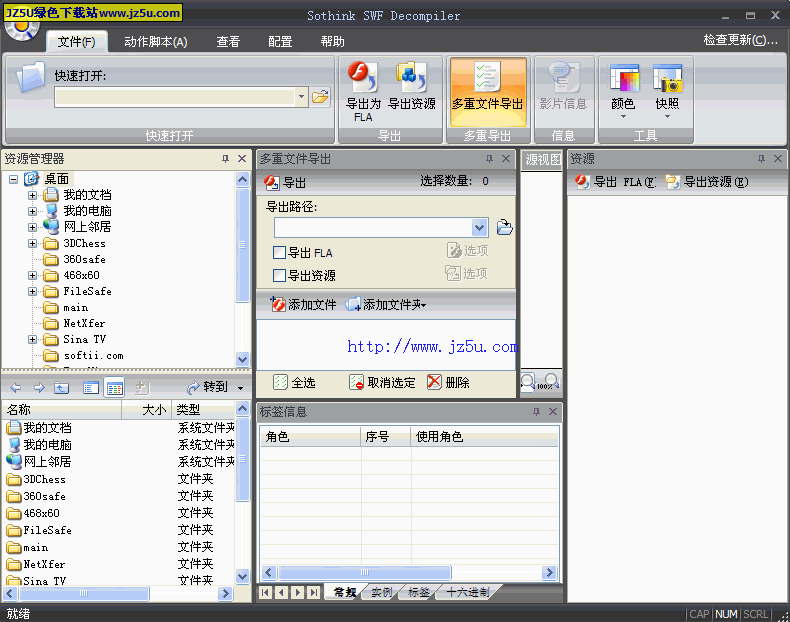Switch to the Instance (实例) tab
Image resolution: width=790 pixels, height=622 pixels.
coord(381,592)
